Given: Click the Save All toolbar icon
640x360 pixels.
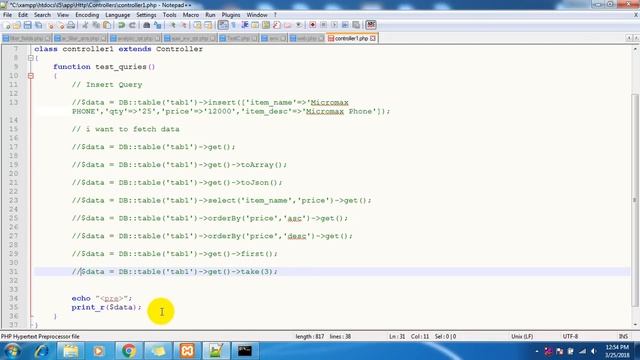Looking at the screenshot, I should [x=38, y=25].
